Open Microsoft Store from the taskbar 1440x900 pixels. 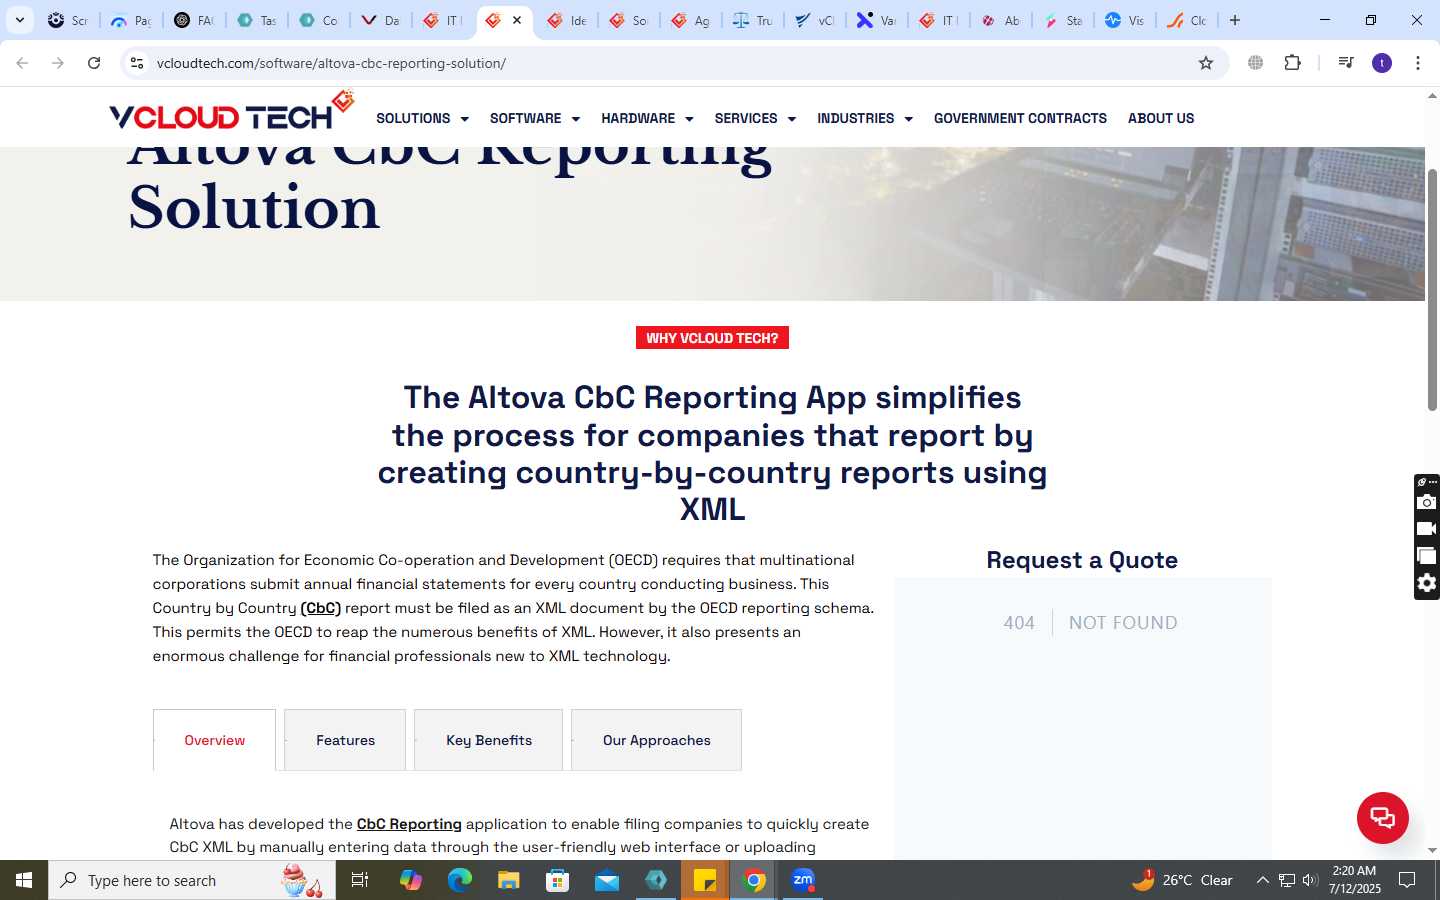[x=558, y=880]
